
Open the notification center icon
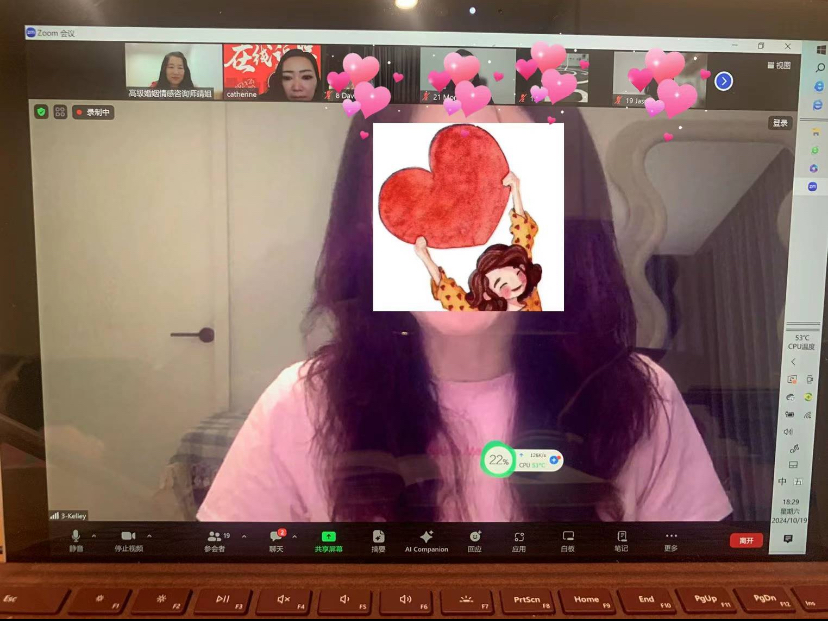click(788, 539)
